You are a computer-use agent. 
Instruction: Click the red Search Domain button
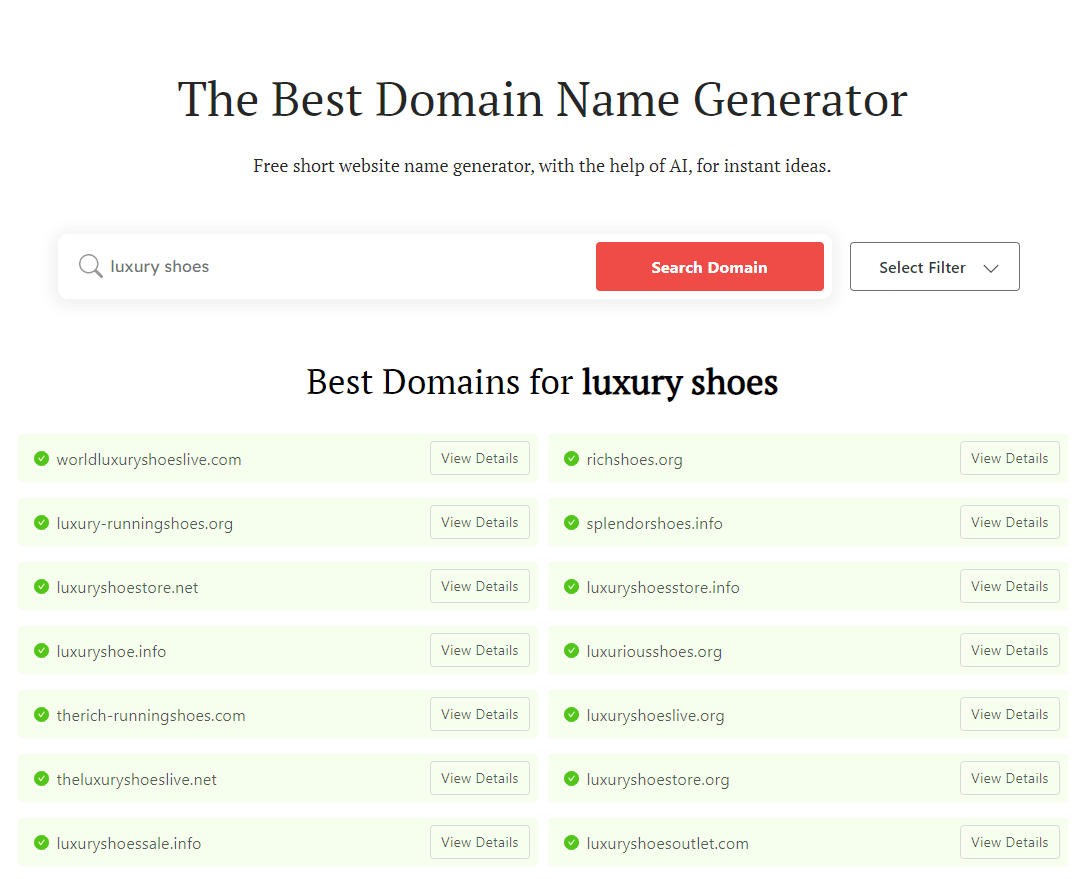[710, 267]
